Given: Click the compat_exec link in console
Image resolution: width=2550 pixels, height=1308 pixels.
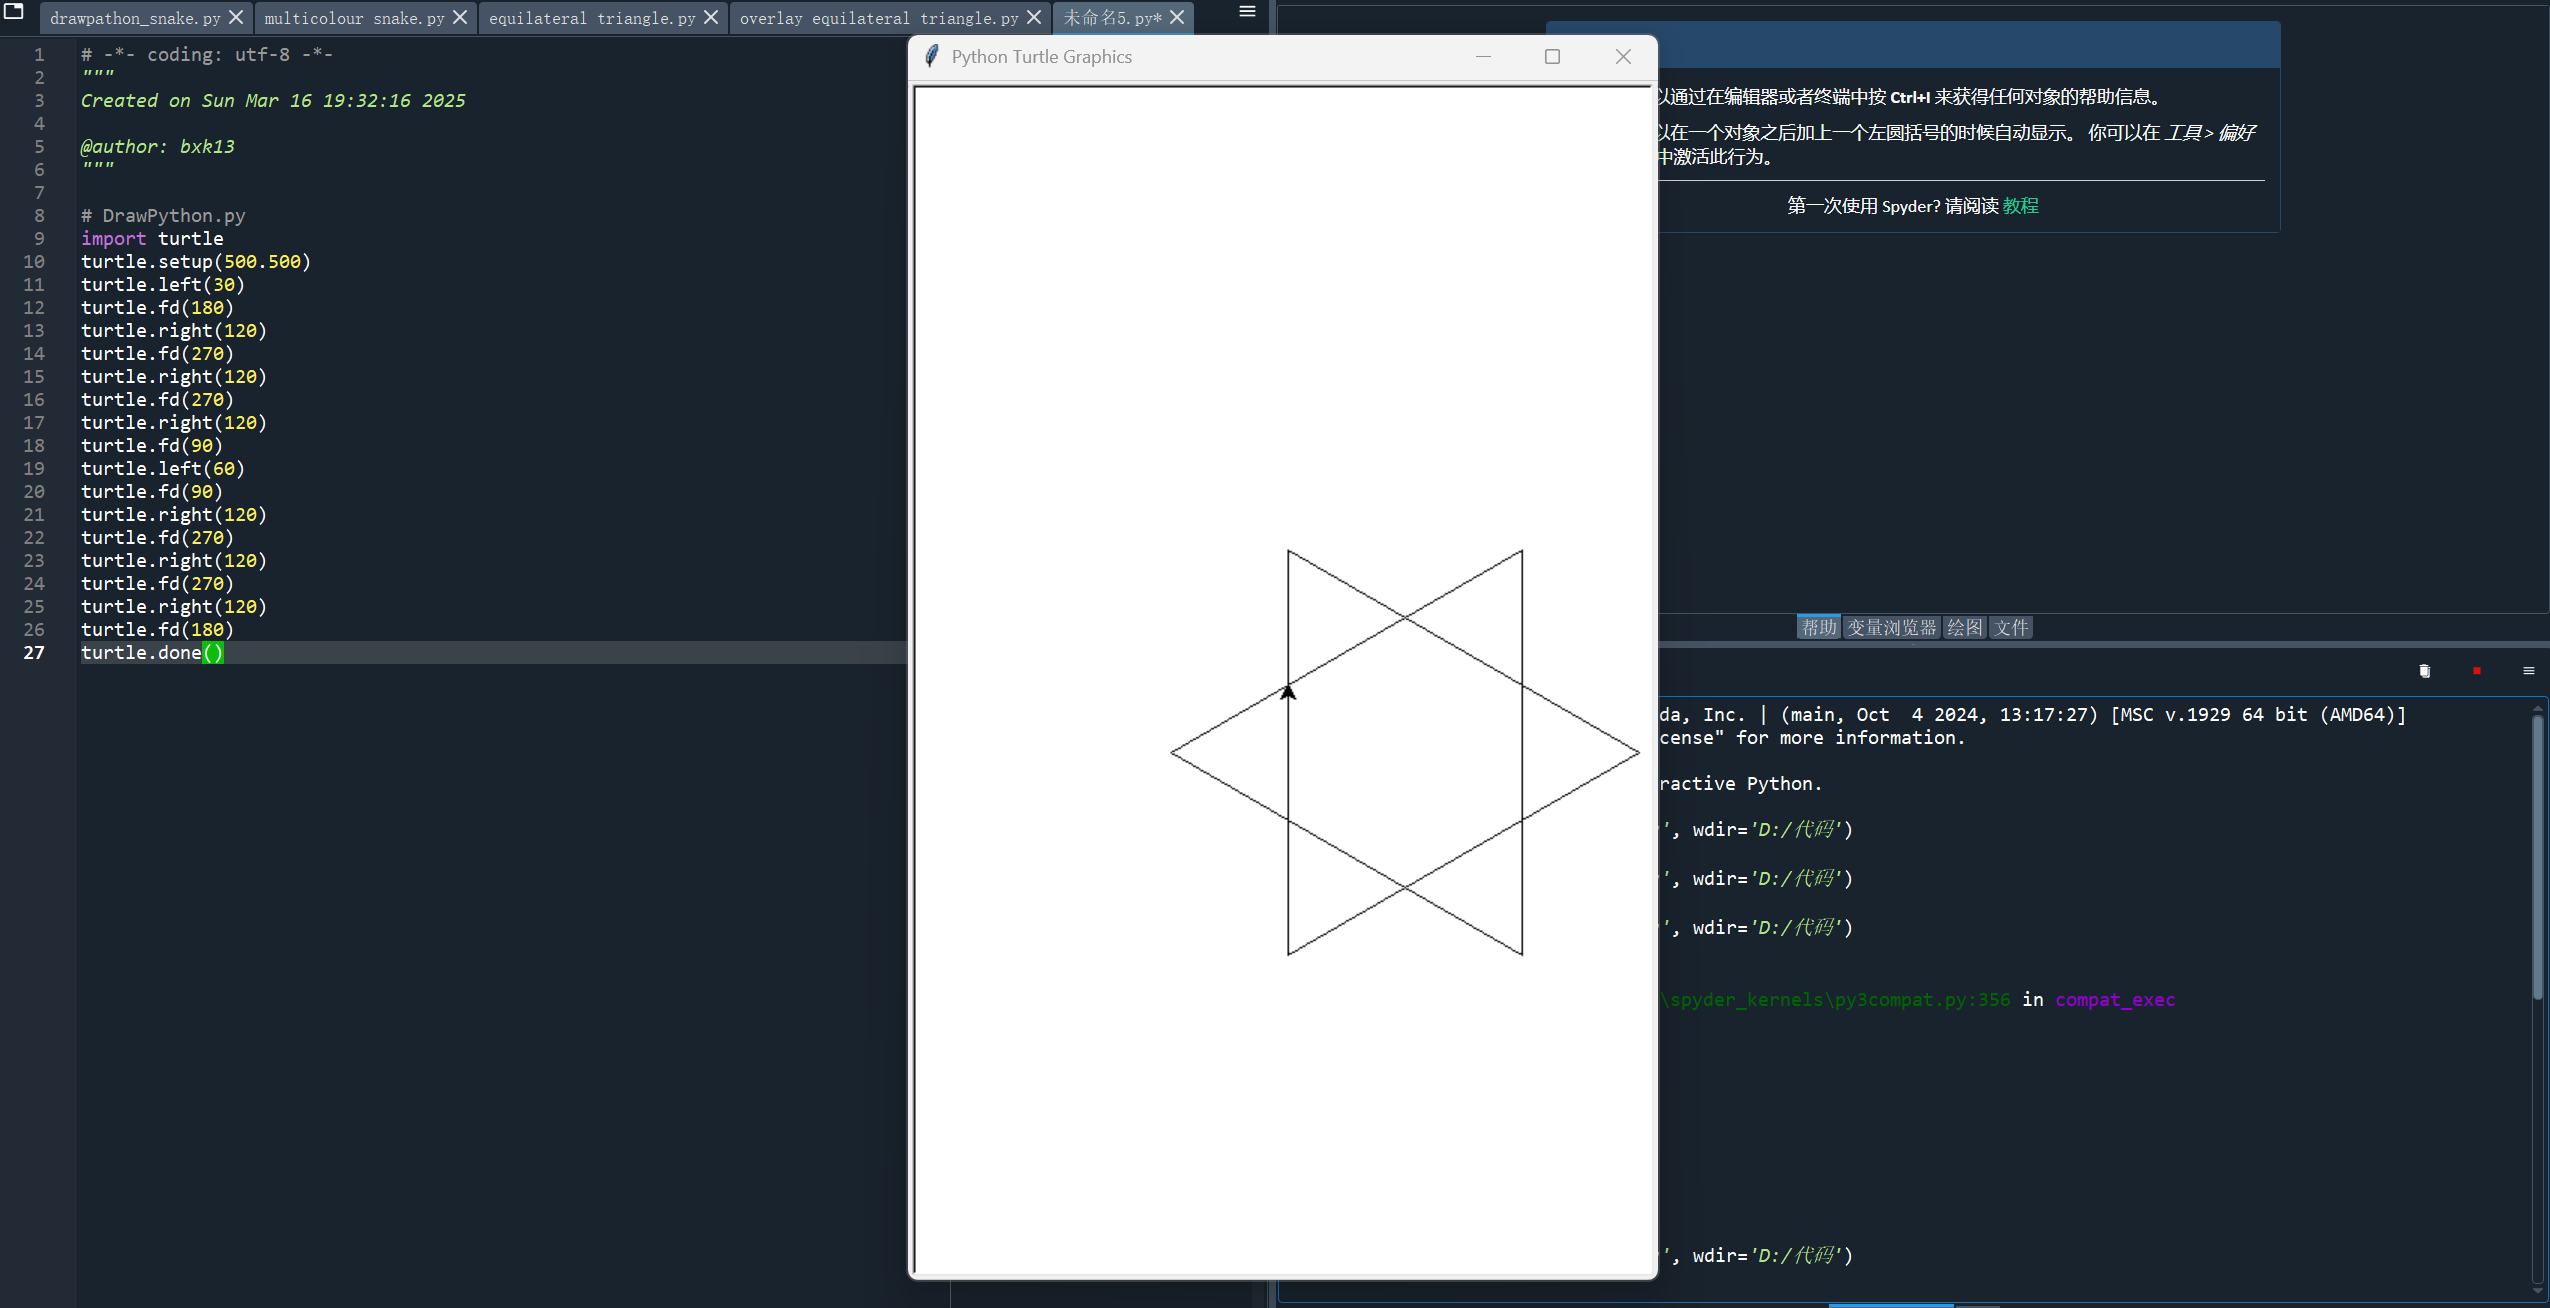Looking at the screenshot, I should pyautogui.click(x=2114, y=1000).
